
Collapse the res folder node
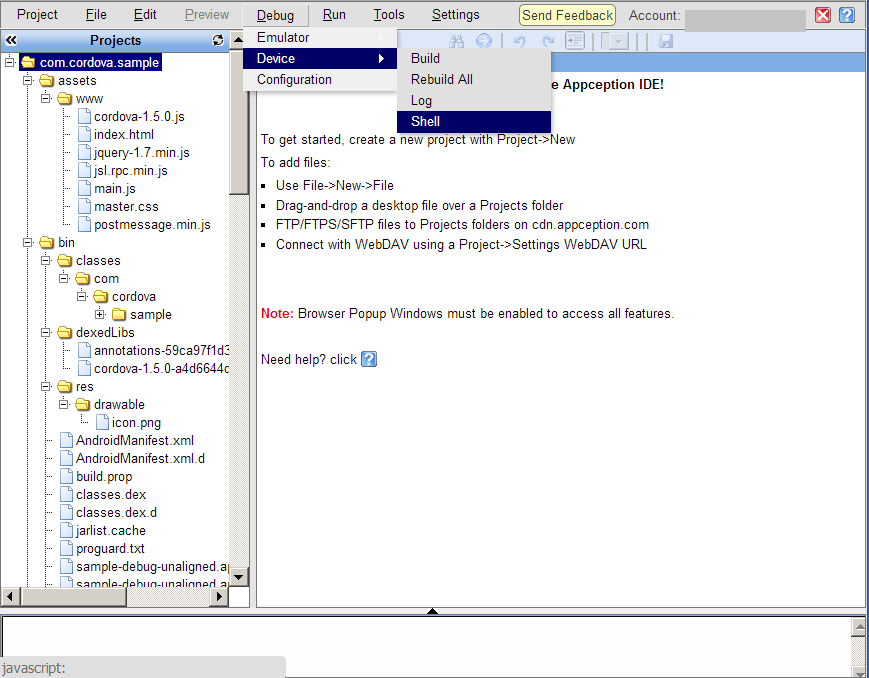tap(46, 386)
